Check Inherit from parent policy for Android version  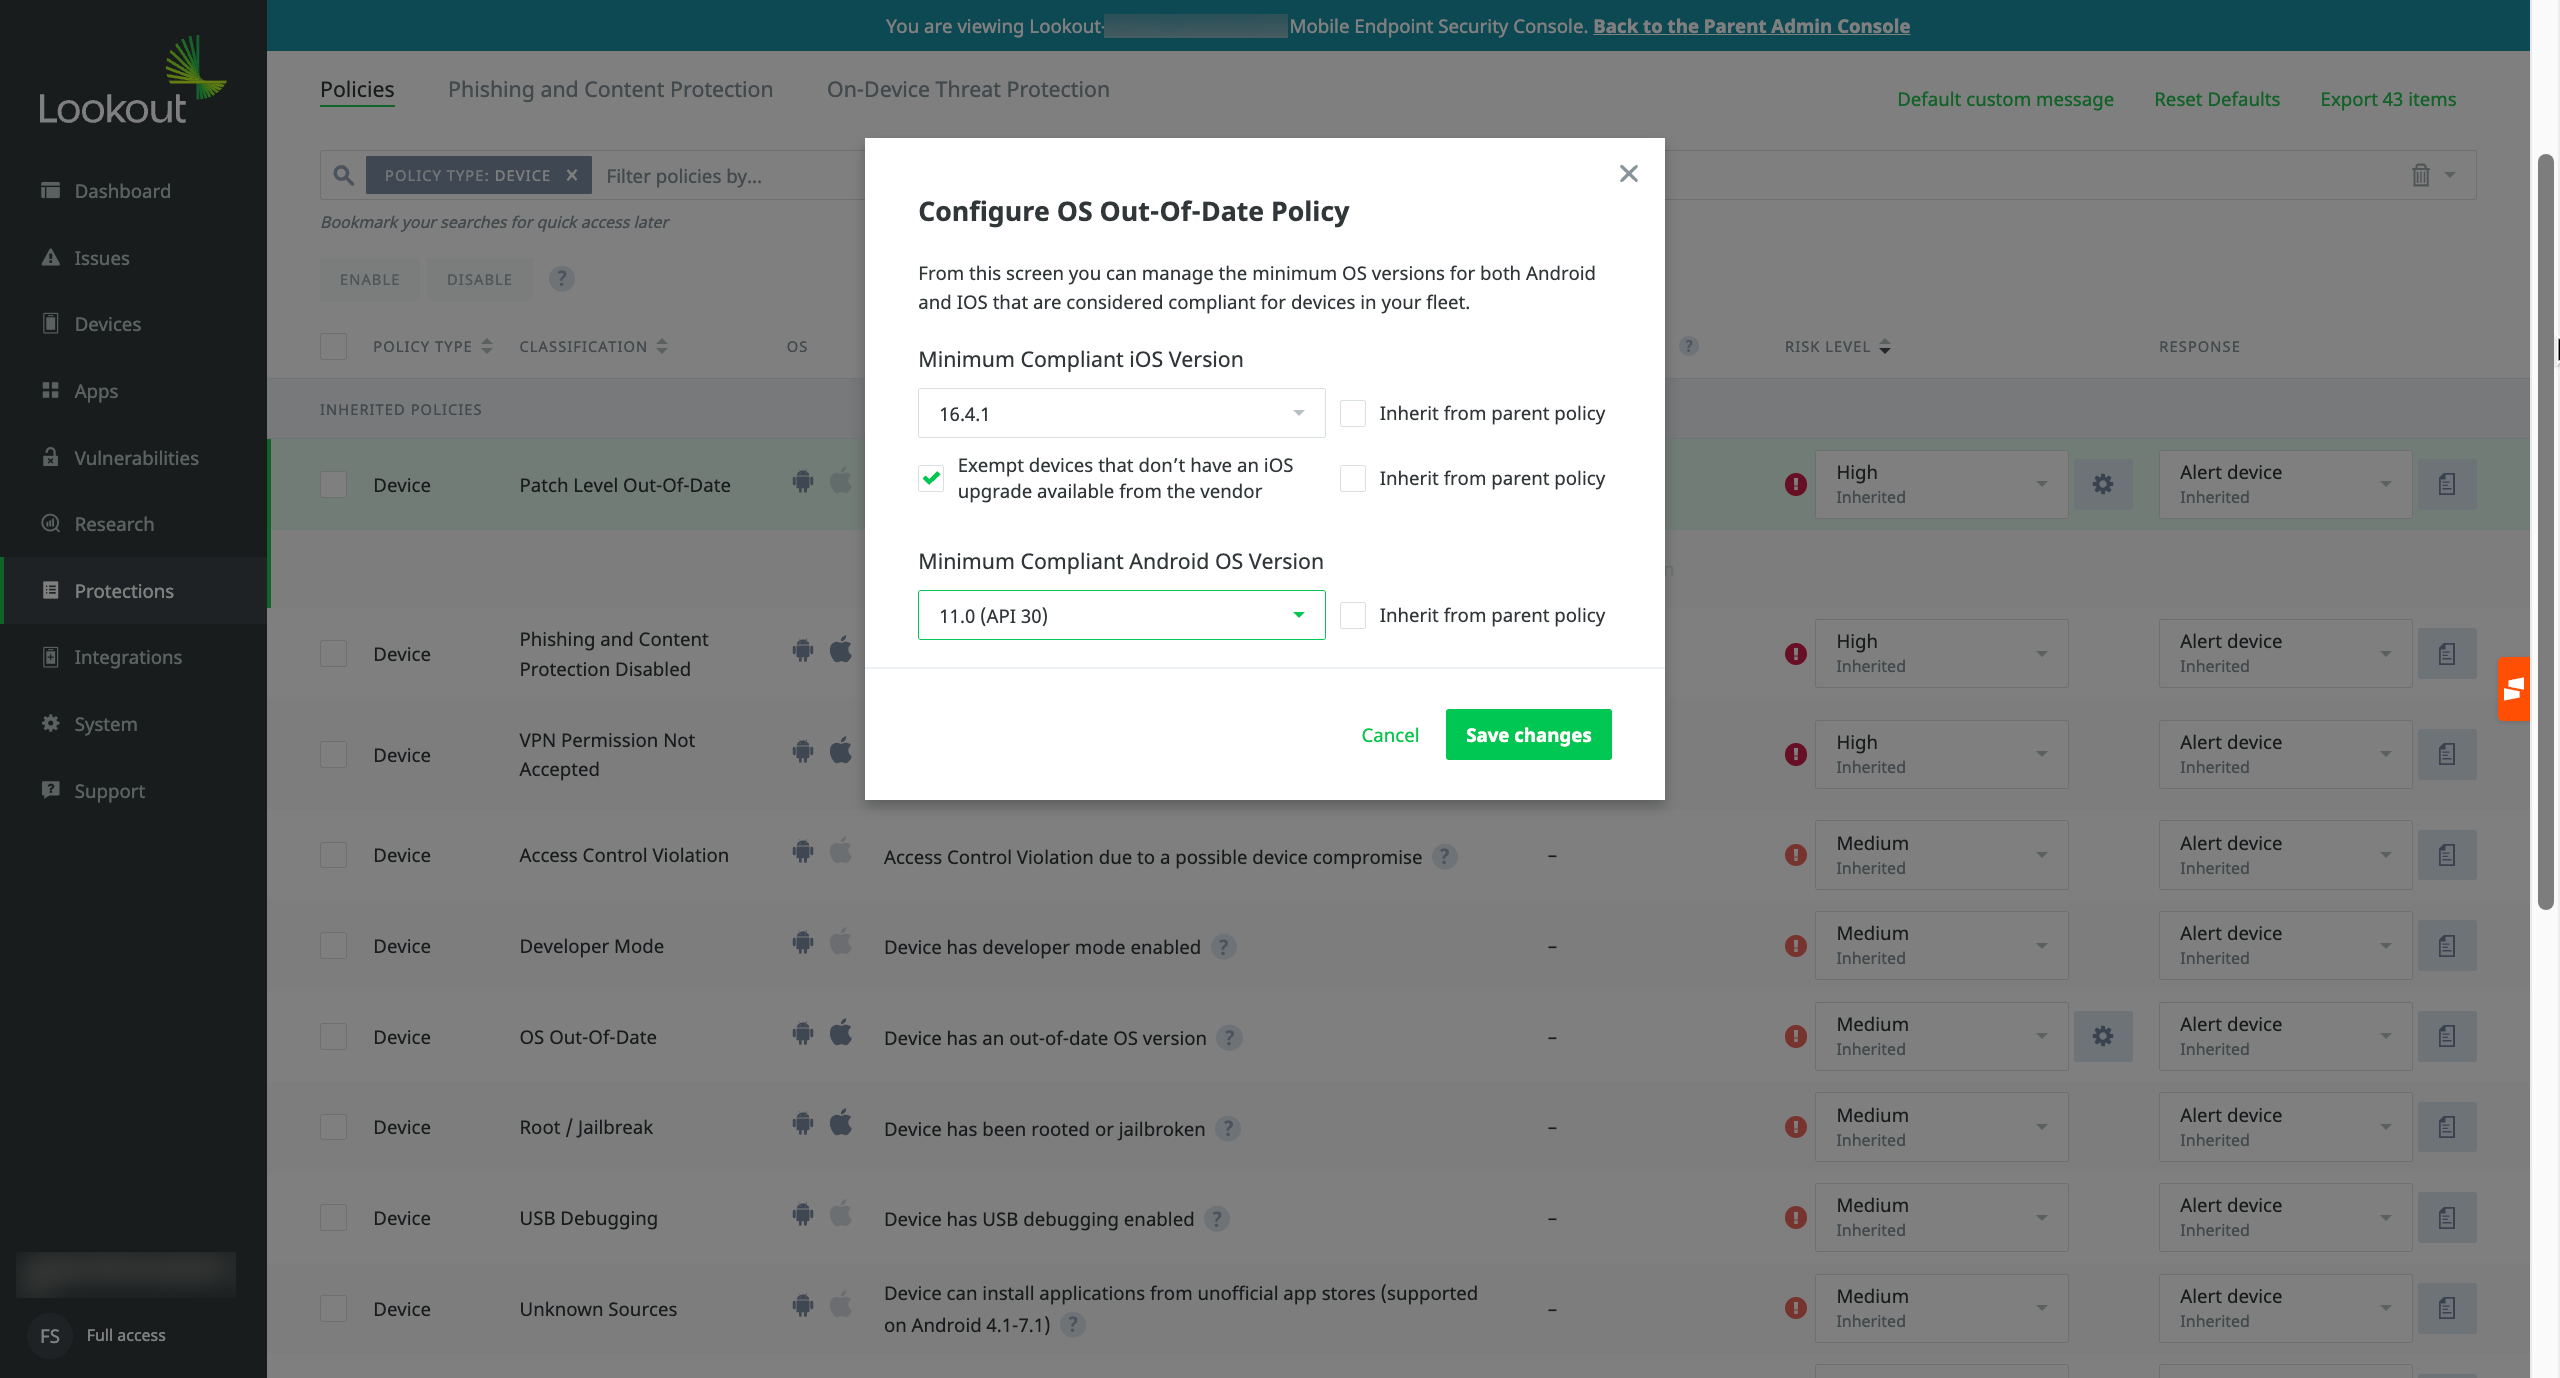point(1353,615)
